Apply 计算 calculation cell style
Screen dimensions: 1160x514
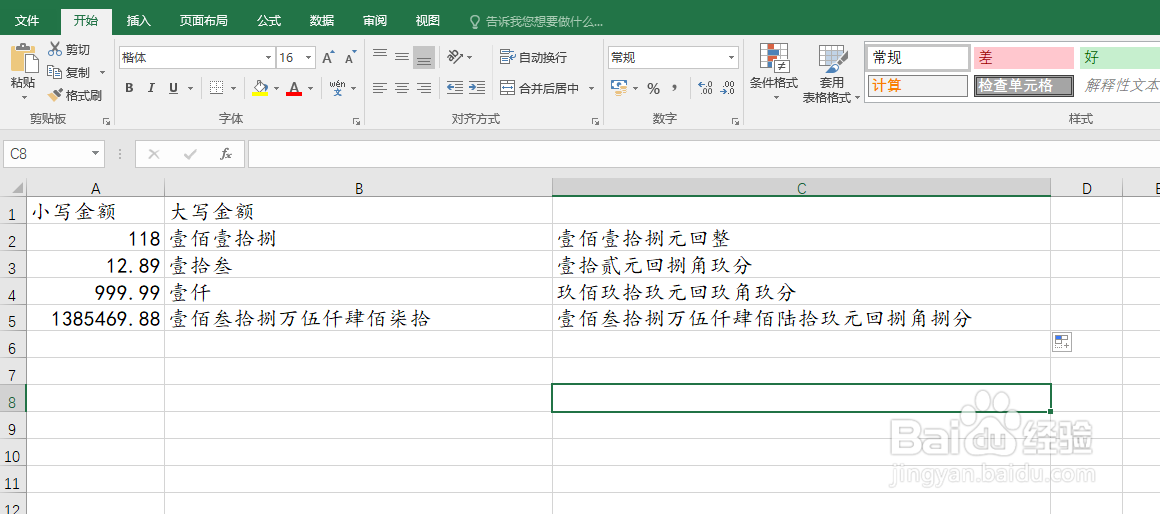point(917,86)
